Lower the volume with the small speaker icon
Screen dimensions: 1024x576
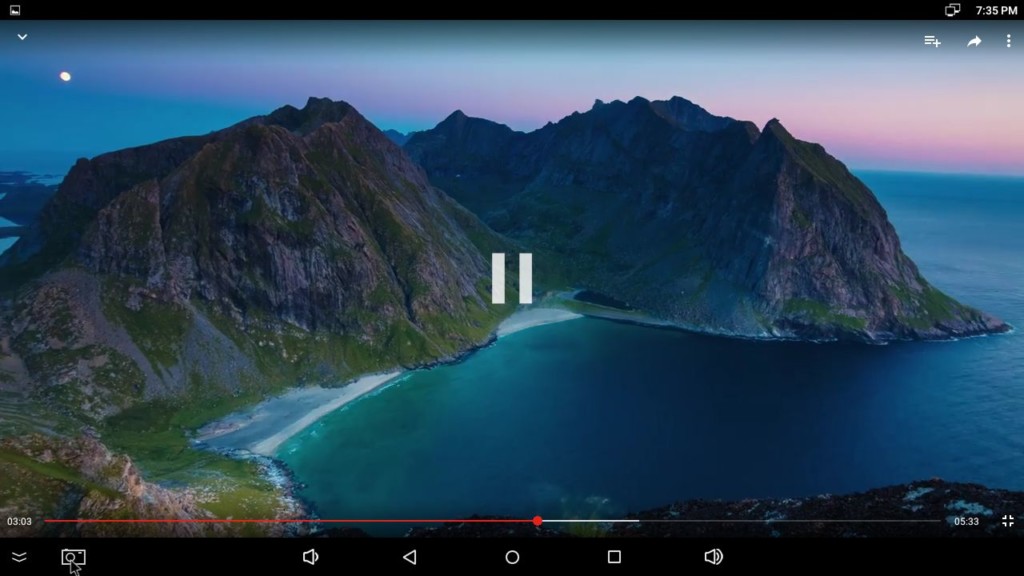coord(310,557)
